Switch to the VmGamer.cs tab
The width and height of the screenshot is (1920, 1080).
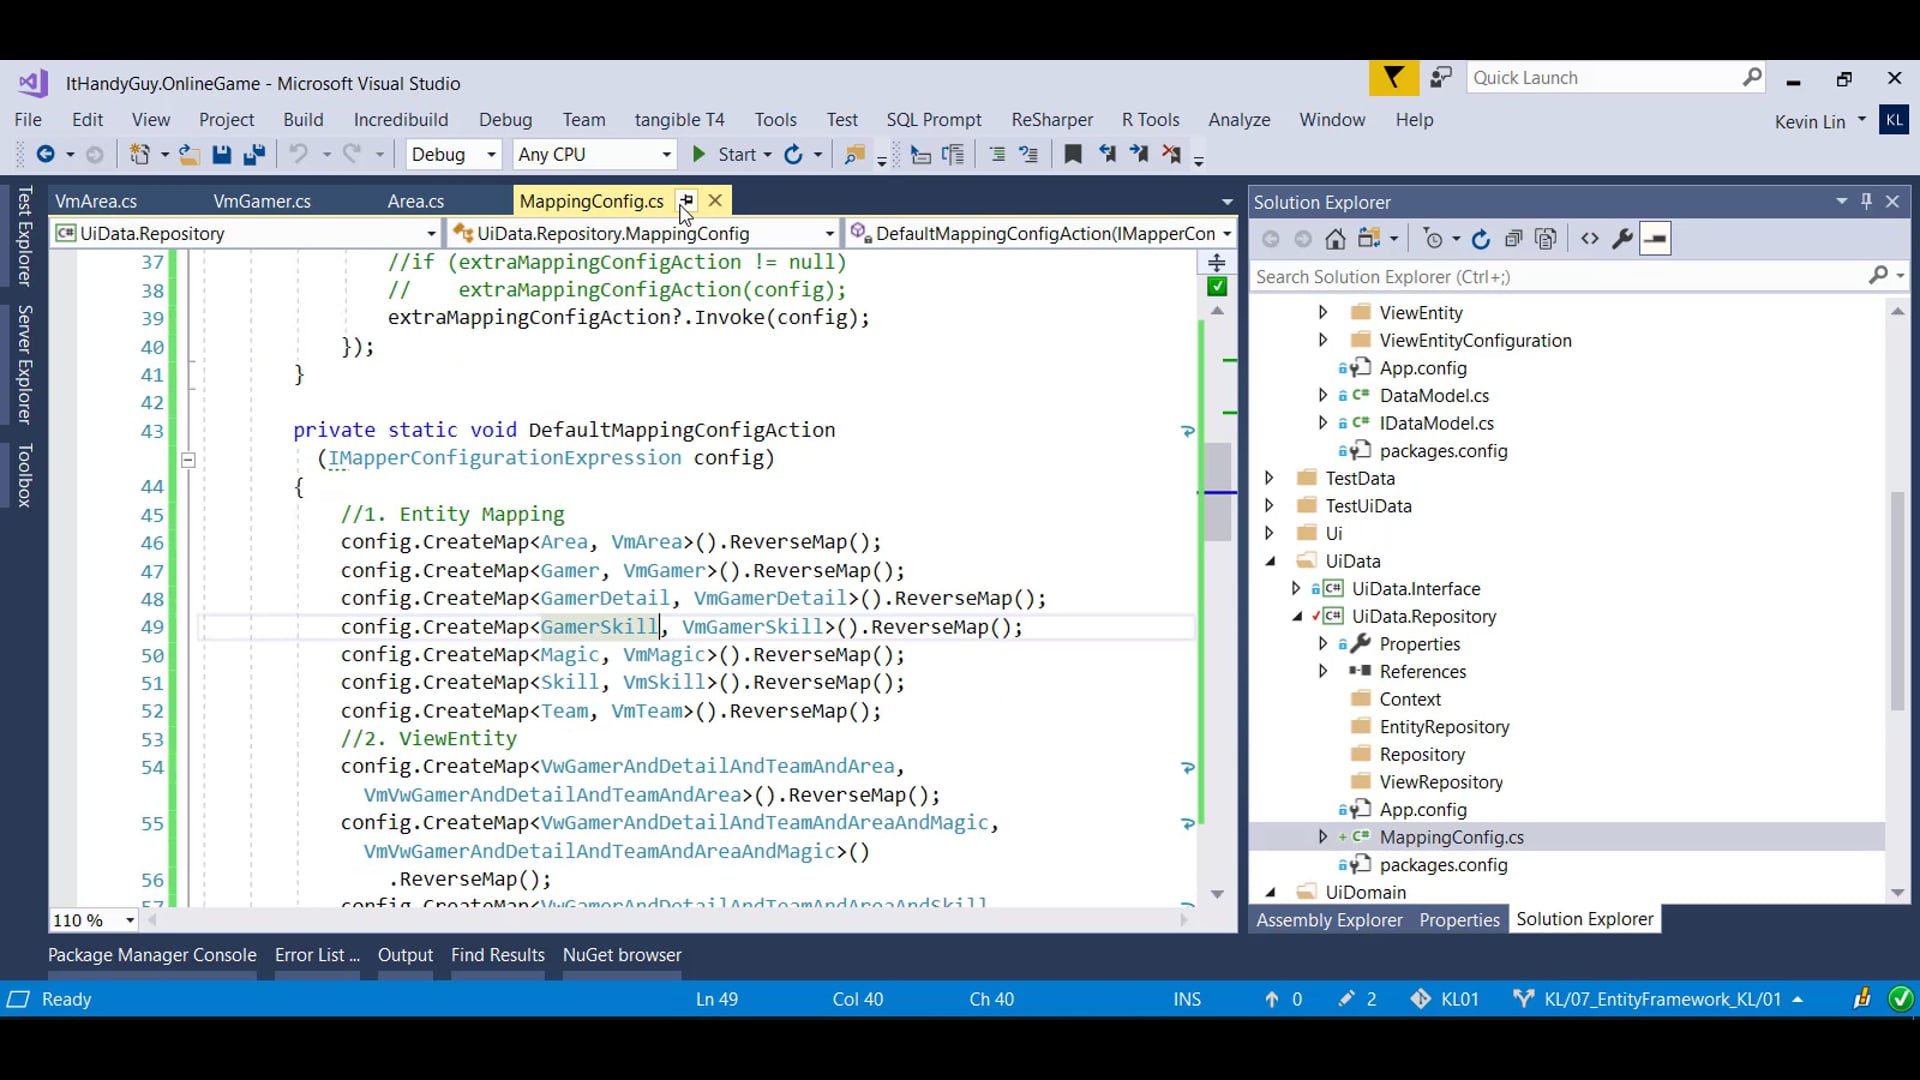pyautogui.click(x=261, y=201)
